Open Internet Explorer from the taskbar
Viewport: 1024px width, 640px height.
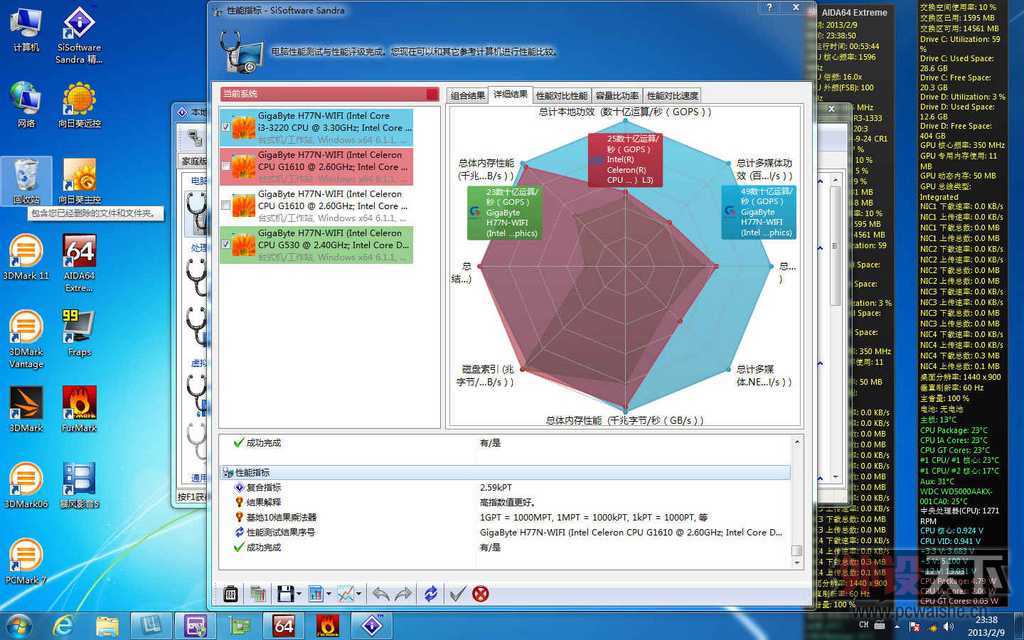(x=63, y=626)
